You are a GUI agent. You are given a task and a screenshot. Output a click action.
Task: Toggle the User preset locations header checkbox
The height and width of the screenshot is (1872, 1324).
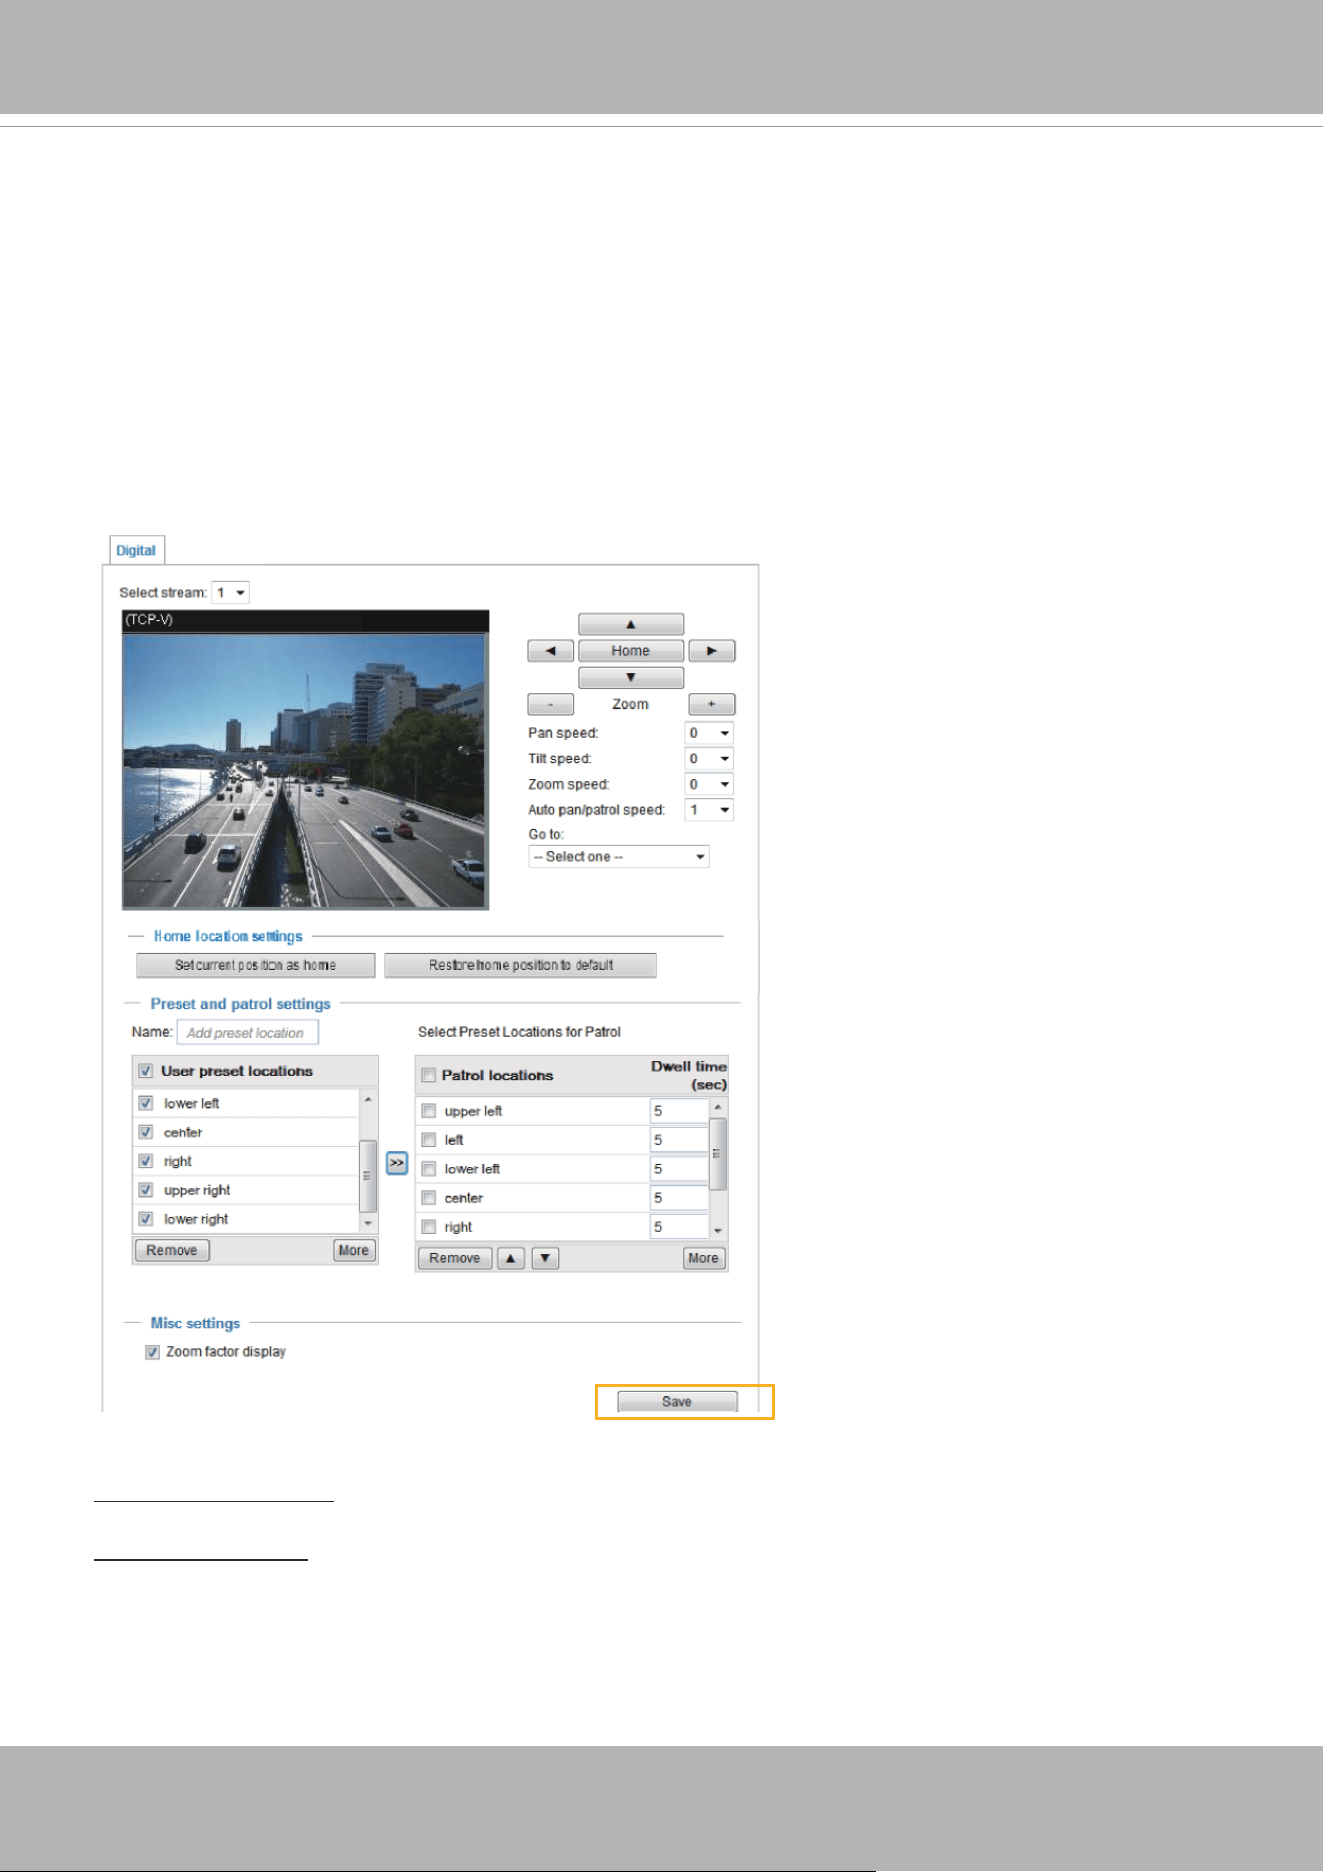[146, 1071]
